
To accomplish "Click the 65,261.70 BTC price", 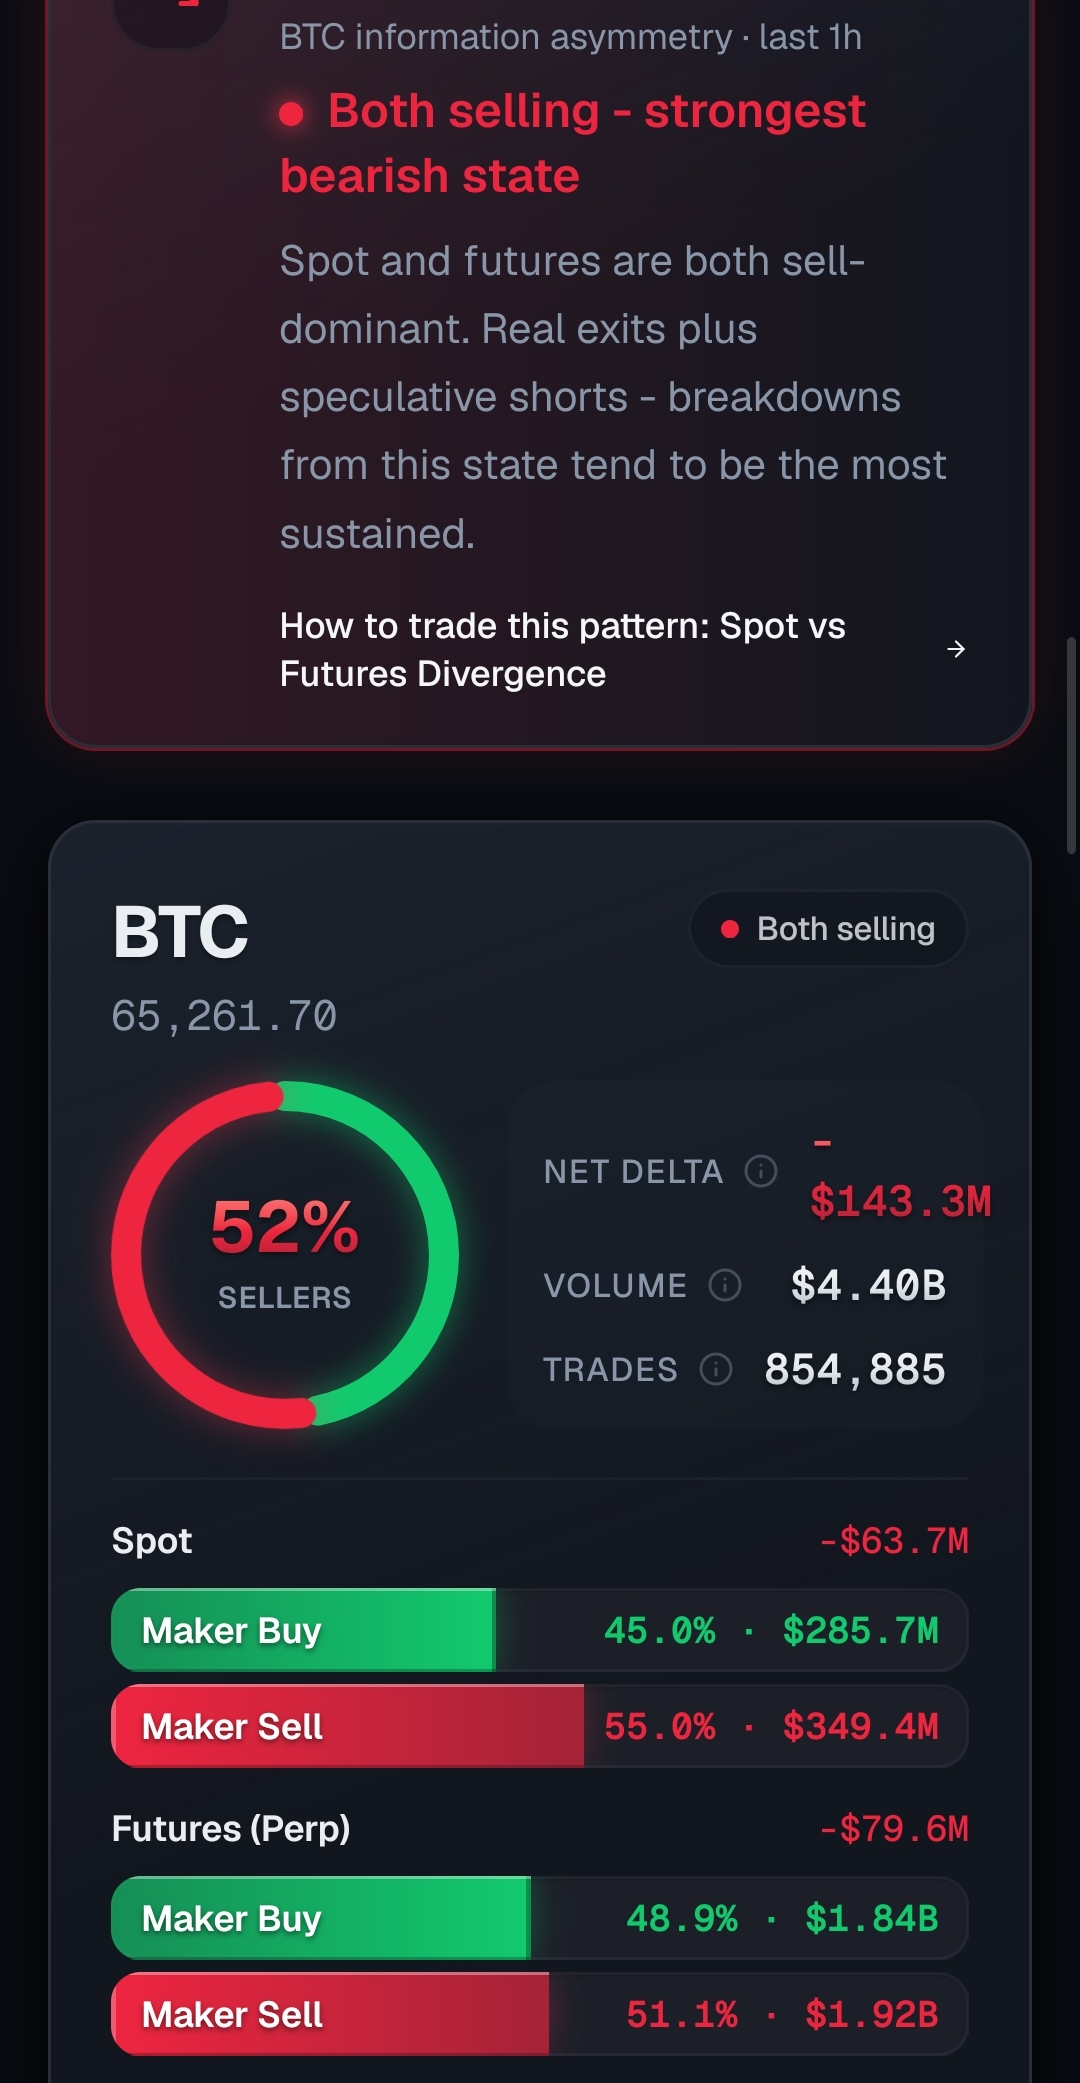I will pos(224,1017).
